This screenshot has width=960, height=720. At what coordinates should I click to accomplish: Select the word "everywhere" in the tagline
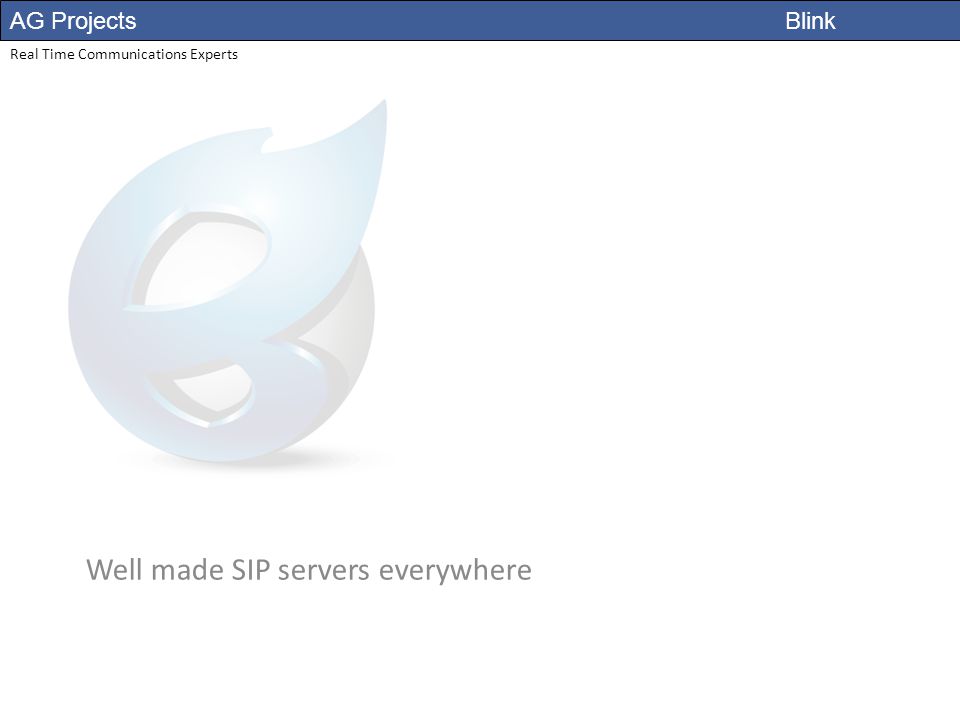456,571
